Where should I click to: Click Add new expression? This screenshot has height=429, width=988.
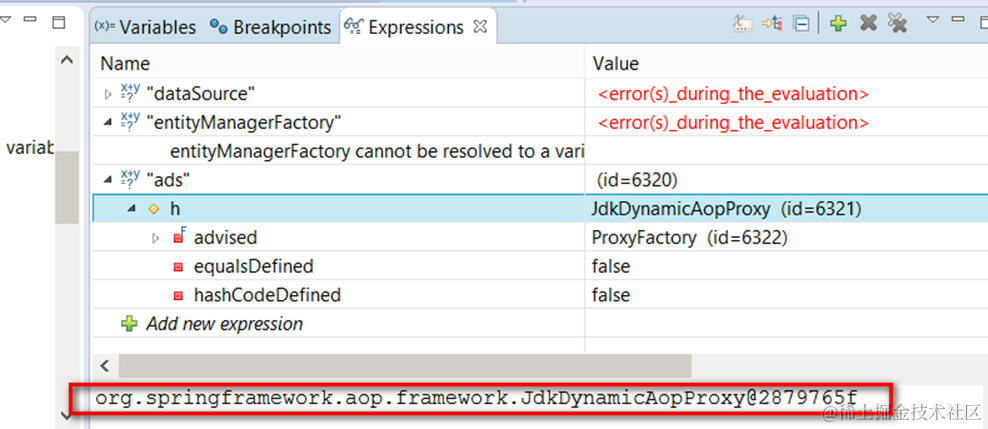pos(224,324)
